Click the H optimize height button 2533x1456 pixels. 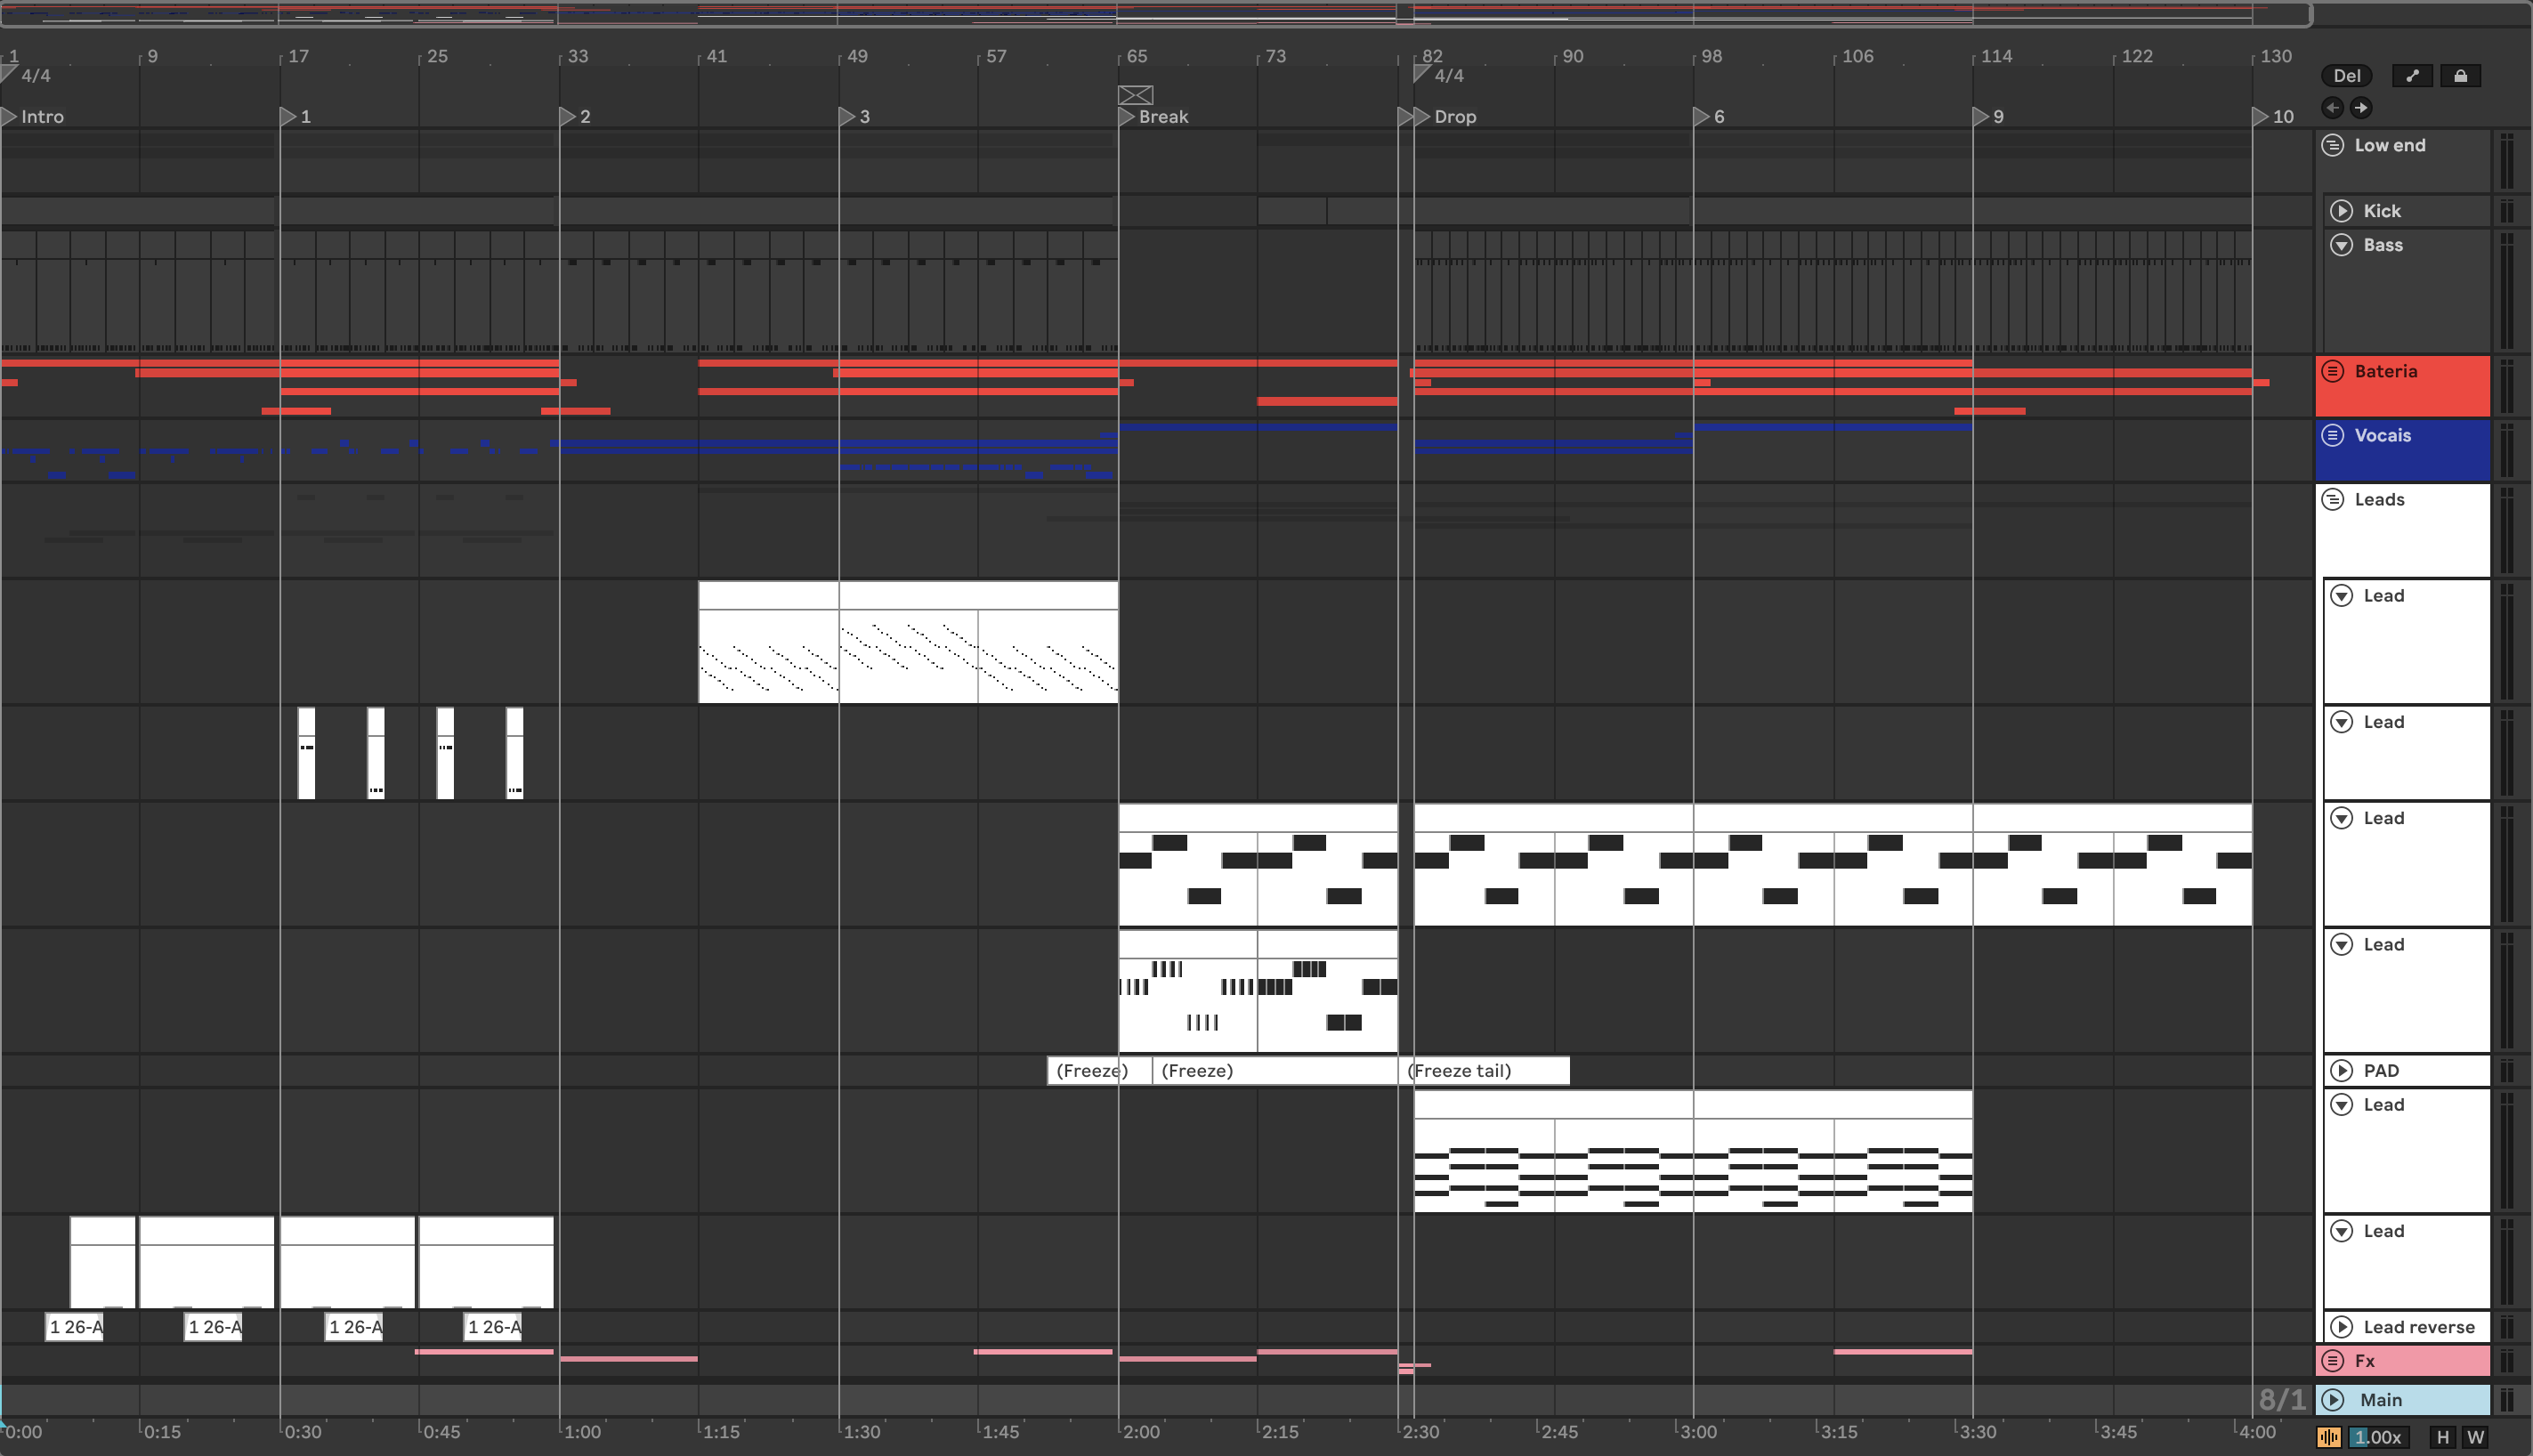2442,1437
